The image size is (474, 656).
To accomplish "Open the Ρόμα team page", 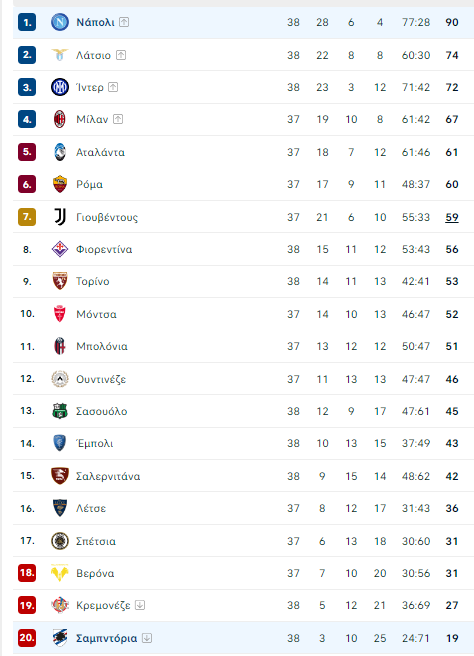I will coord(89,184).
